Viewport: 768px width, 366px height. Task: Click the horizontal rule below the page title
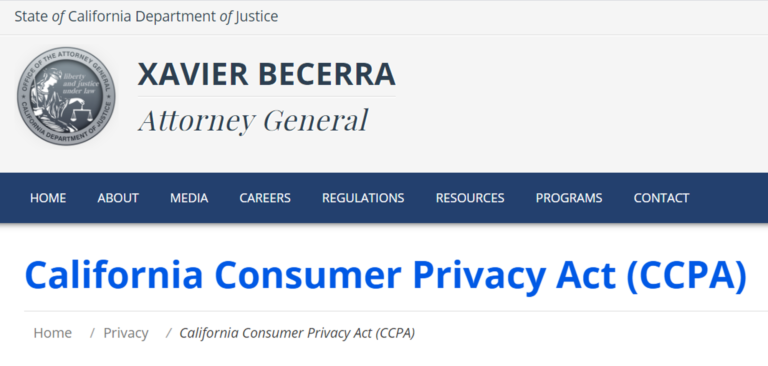pyautogui.click(x=396, y=311)
